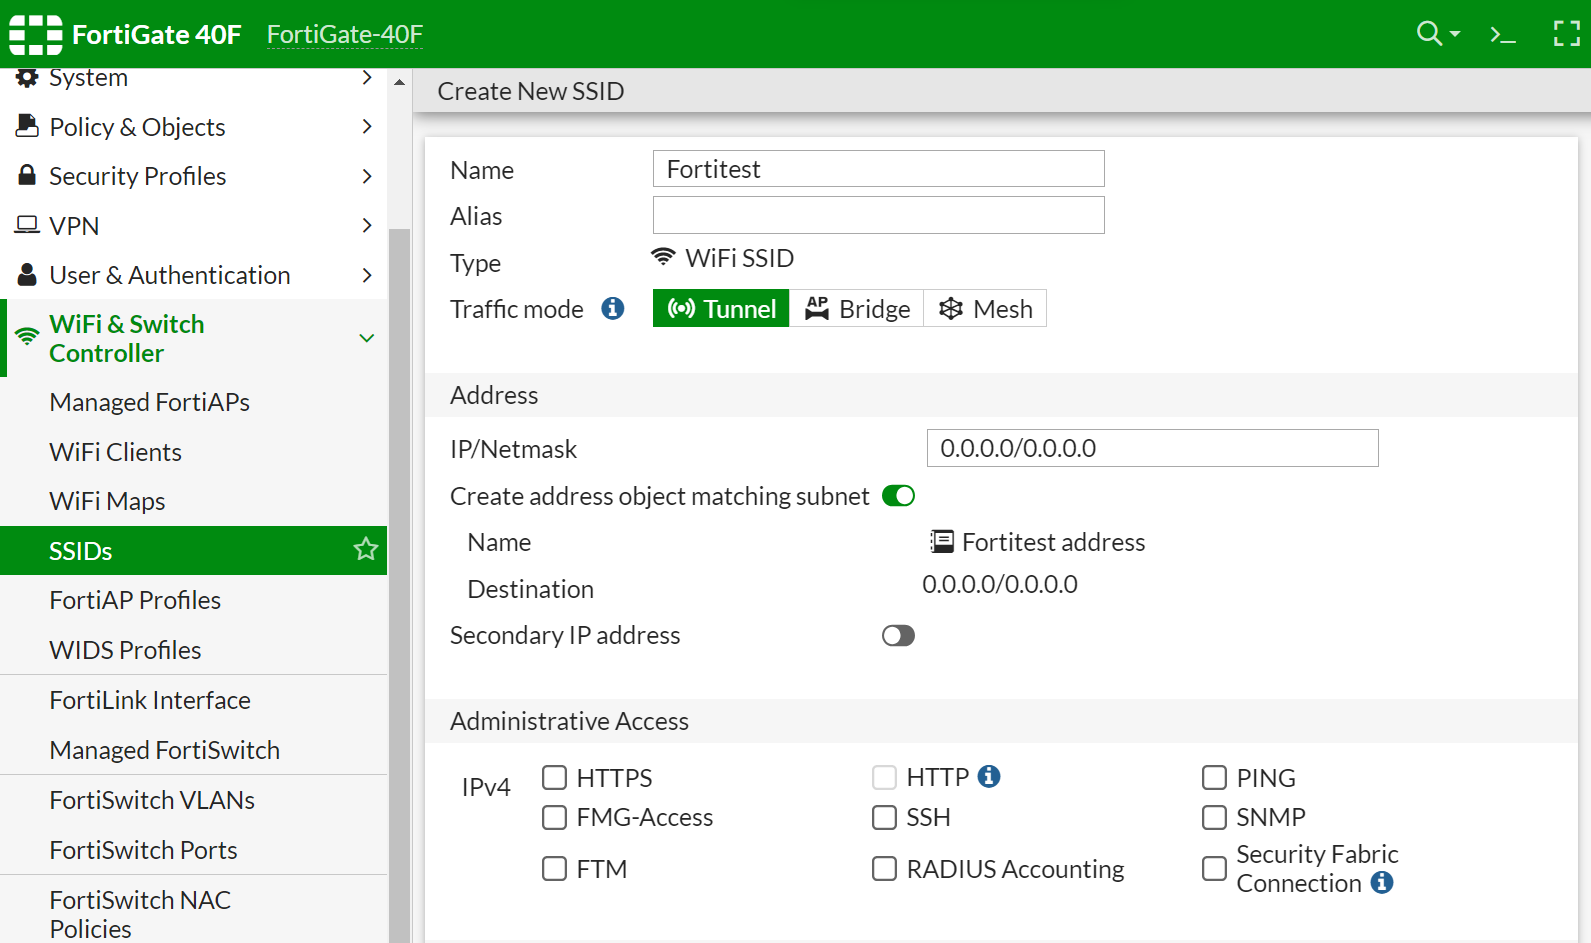Click the Alias input field
This screenshot has height=943, width=1591.
[x=878, y=215]
